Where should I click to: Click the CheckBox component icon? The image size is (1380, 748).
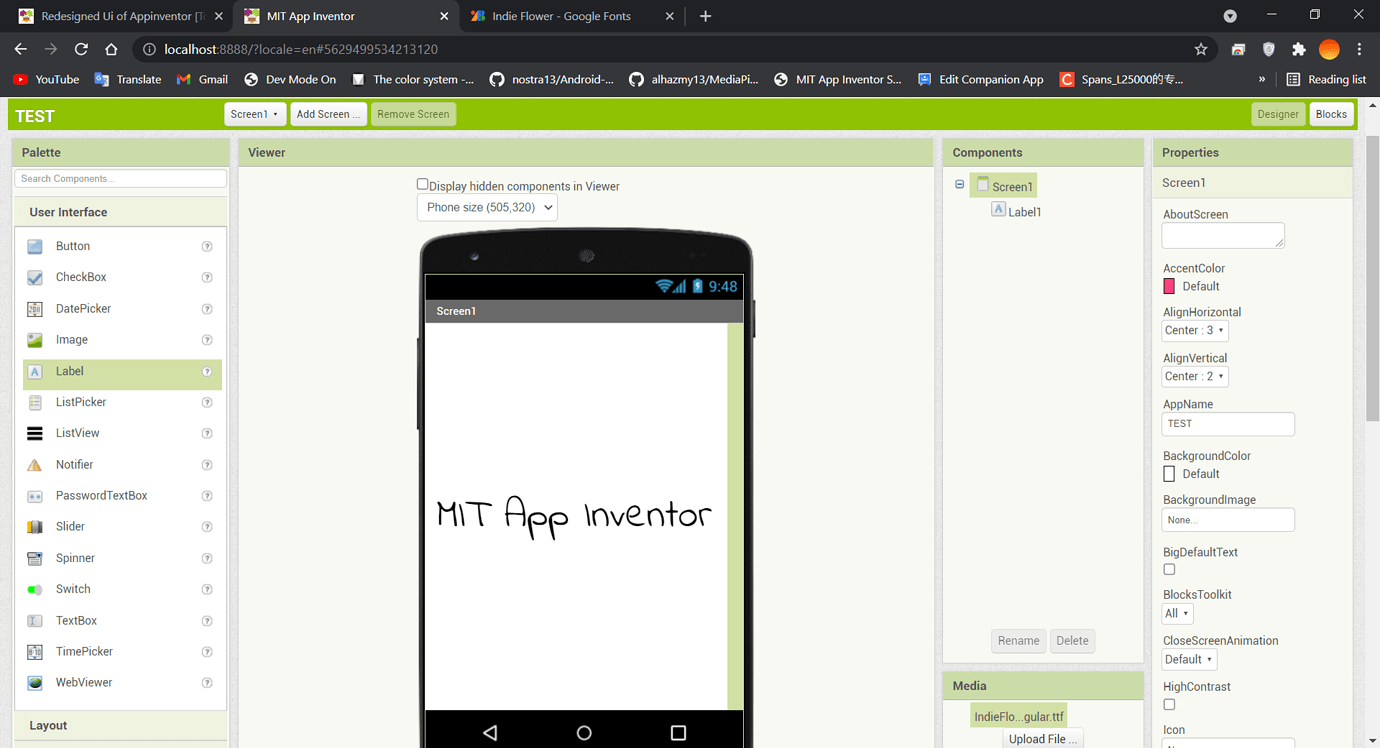[35, 277]
